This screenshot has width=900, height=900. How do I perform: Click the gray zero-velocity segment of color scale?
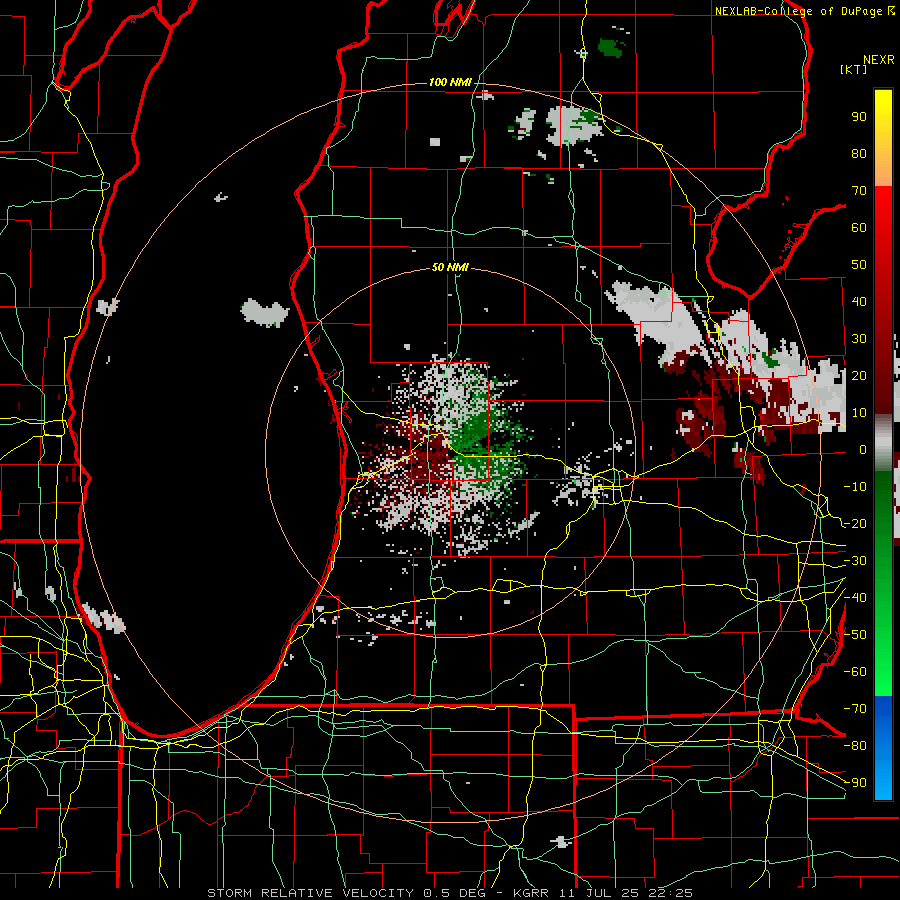point(883,443)
